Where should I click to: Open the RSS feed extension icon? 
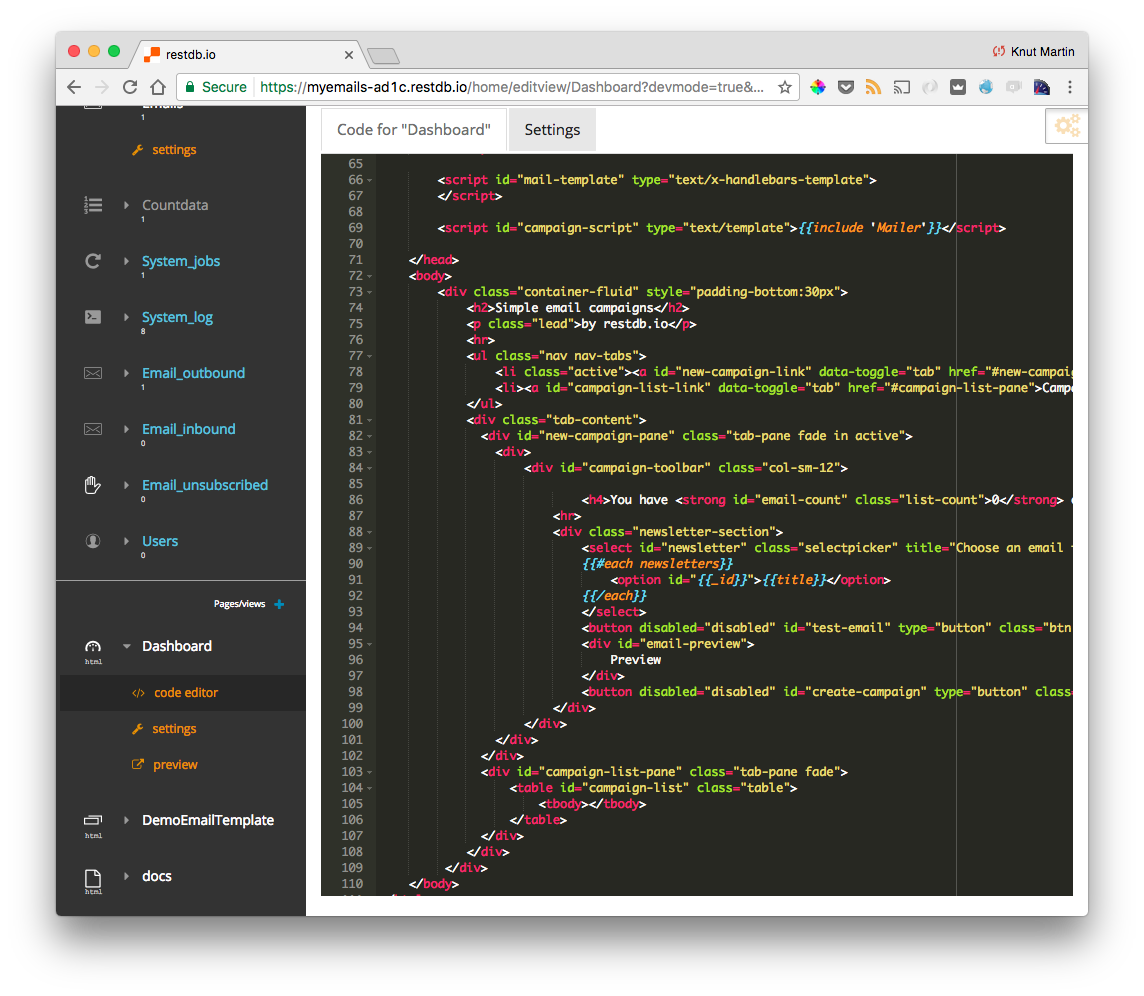click(x=873, y=87)
